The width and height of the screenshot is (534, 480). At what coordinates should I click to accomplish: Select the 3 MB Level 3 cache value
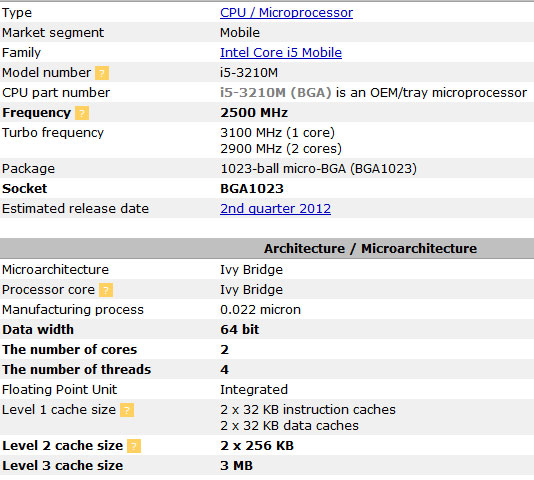point(236,466)
